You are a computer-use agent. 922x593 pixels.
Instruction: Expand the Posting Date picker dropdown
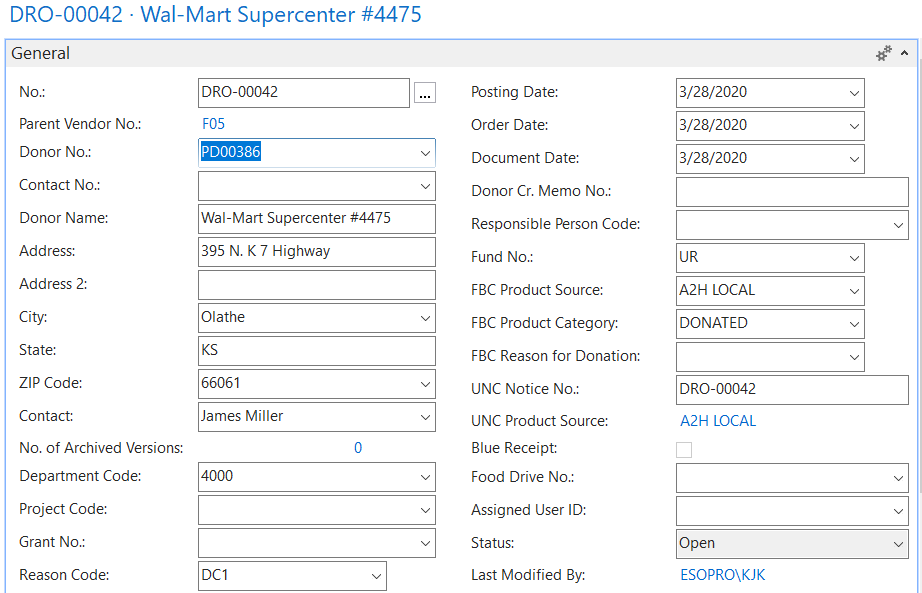click(854, 93)
